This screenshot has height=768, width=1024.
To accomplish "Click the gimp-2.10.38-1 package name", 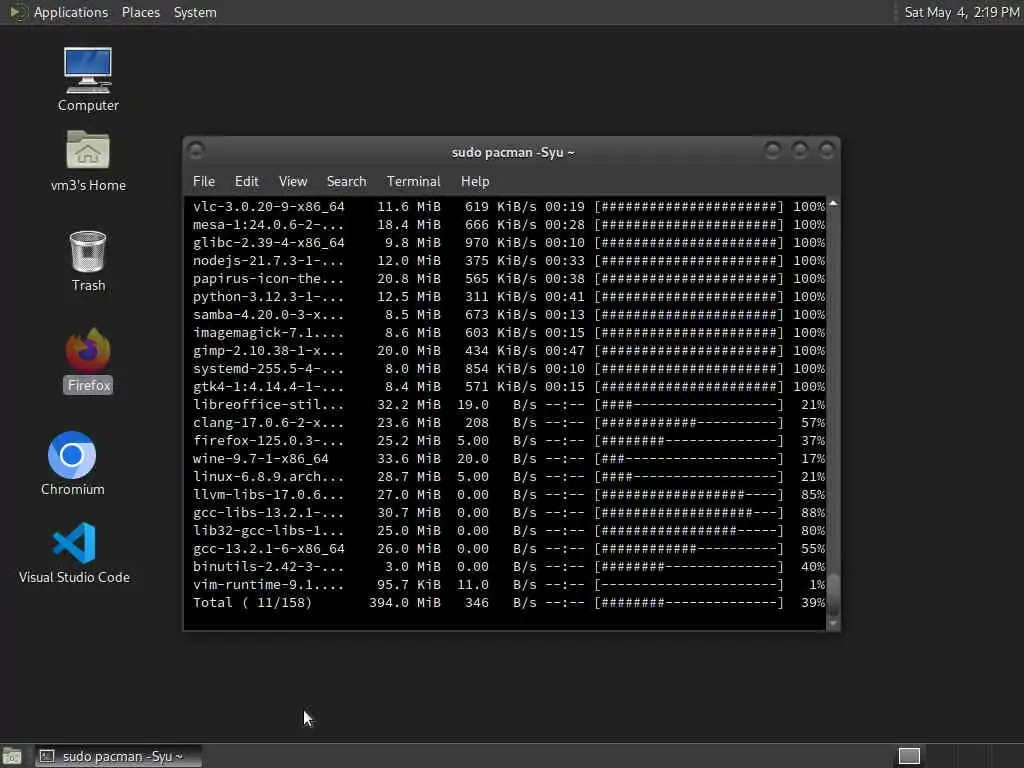I will coord(268,351).
